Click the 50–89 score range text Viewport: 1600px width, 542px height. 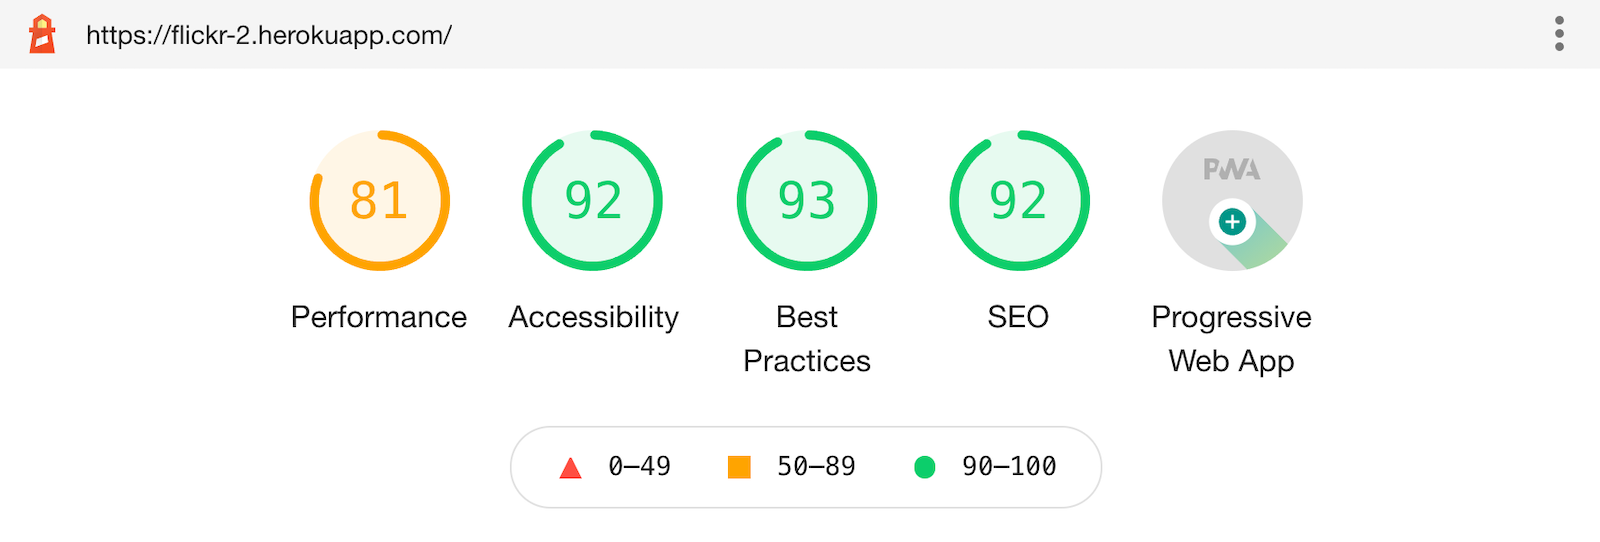(816, 467)
